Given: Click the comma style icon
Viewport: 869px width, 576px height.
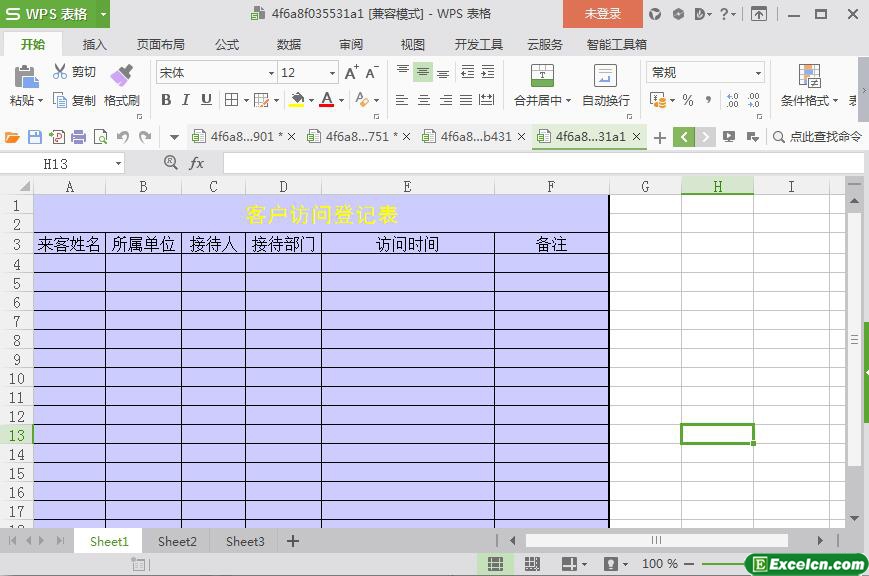Looking at the screenshot, I should click(x=708, y=100).
